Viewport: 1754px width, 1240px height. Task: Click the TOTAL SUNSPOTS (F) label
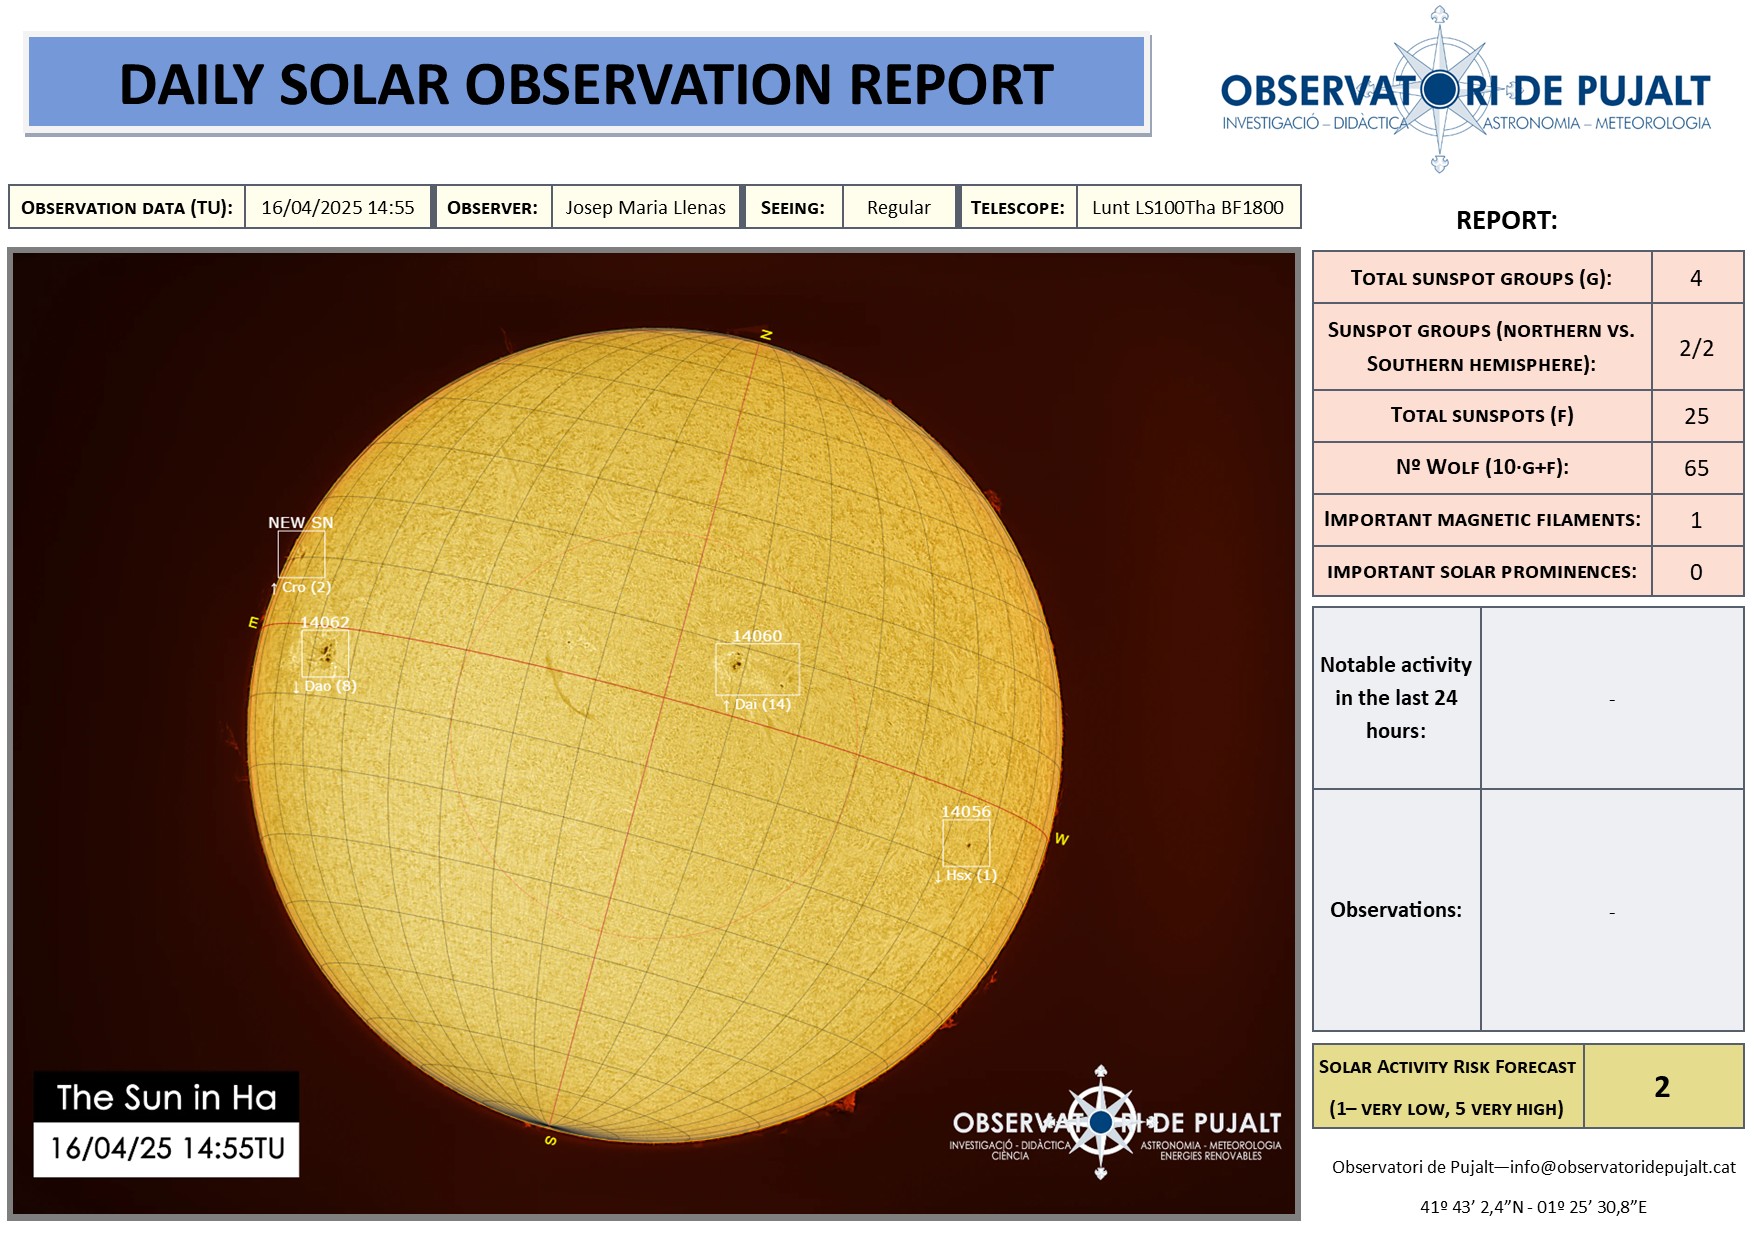(1482, 416)
